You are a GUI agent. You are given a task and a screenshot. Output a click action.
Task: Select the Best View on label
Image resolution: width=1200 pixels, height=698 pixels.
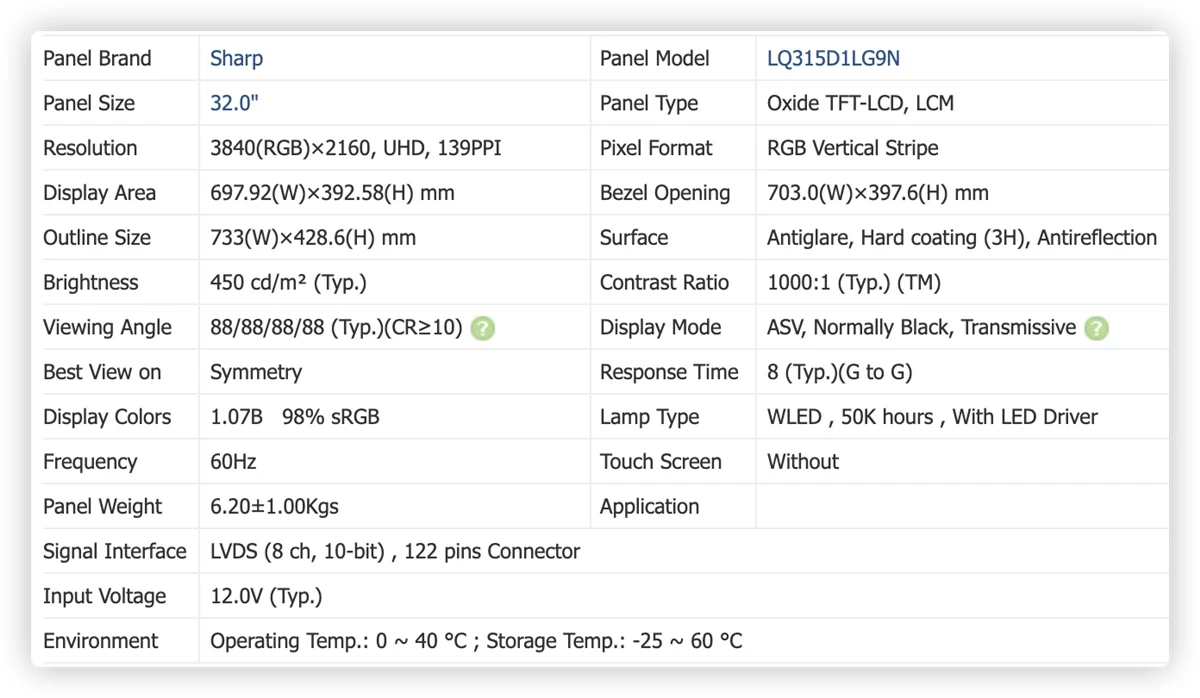coord(102,373)
